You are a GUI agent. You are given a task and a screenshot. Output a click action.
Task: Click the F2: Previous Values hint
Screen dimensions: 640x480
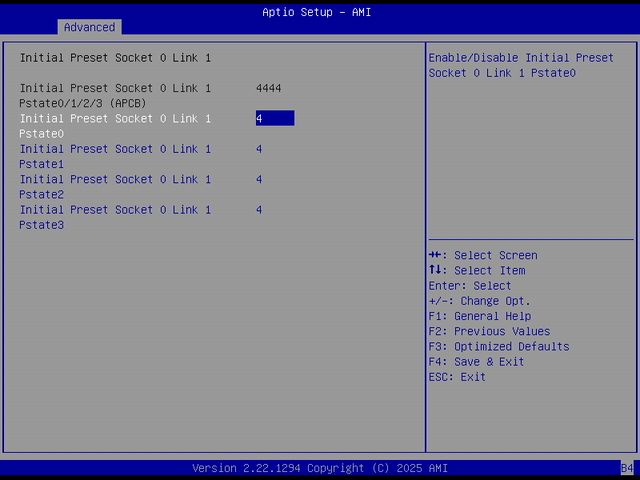click(x=489, y=331)
